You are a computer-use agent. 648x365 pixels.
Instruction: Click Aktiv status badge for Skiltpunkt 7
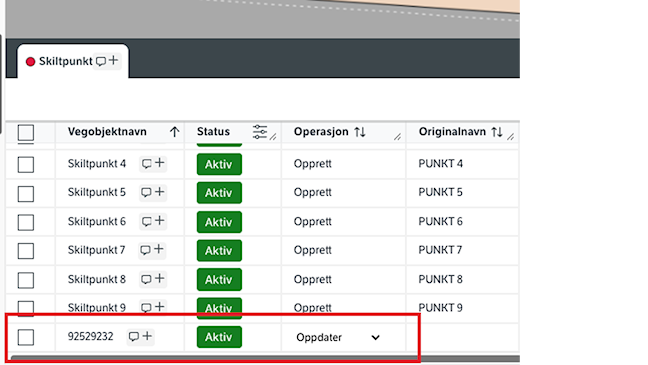coord(219,250)
